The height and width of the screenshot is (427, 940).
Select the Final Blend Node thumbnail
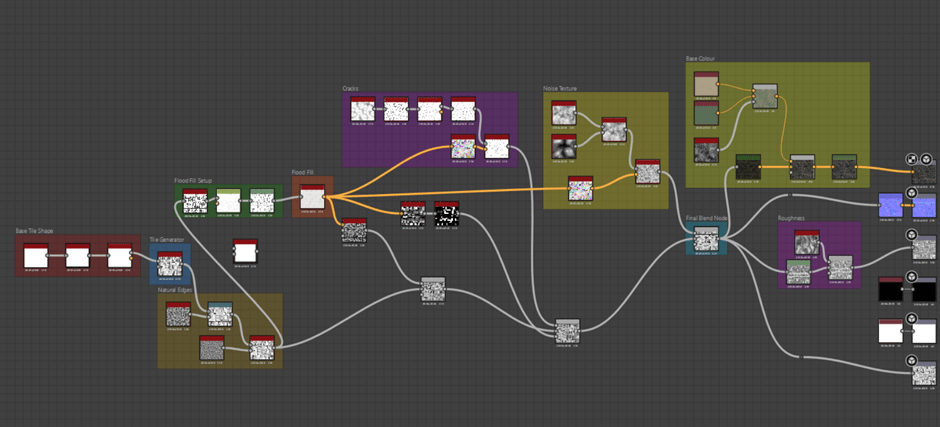(707, 239)
